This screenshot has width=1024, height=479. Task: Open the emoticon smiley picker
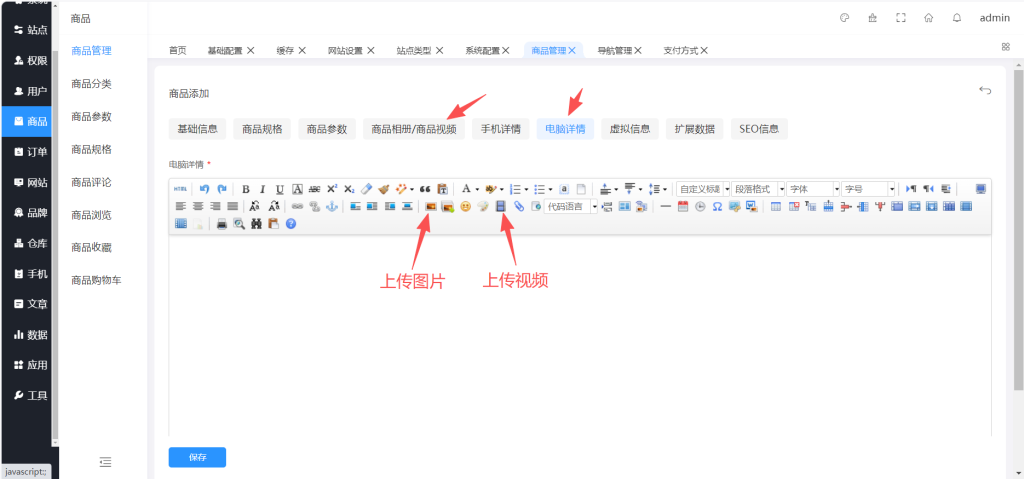(x=466, y=206)
